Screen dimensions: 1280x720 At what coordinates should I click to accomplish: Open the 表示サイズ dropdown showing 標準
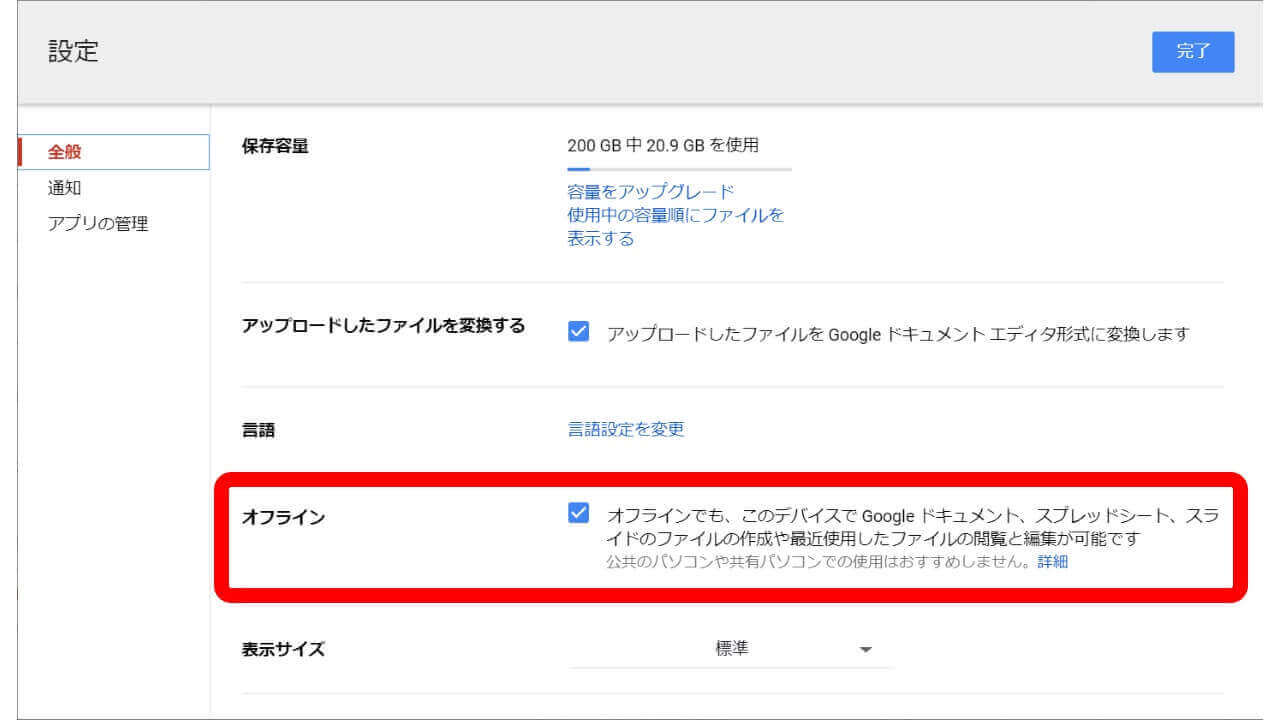tap(731, 649)
